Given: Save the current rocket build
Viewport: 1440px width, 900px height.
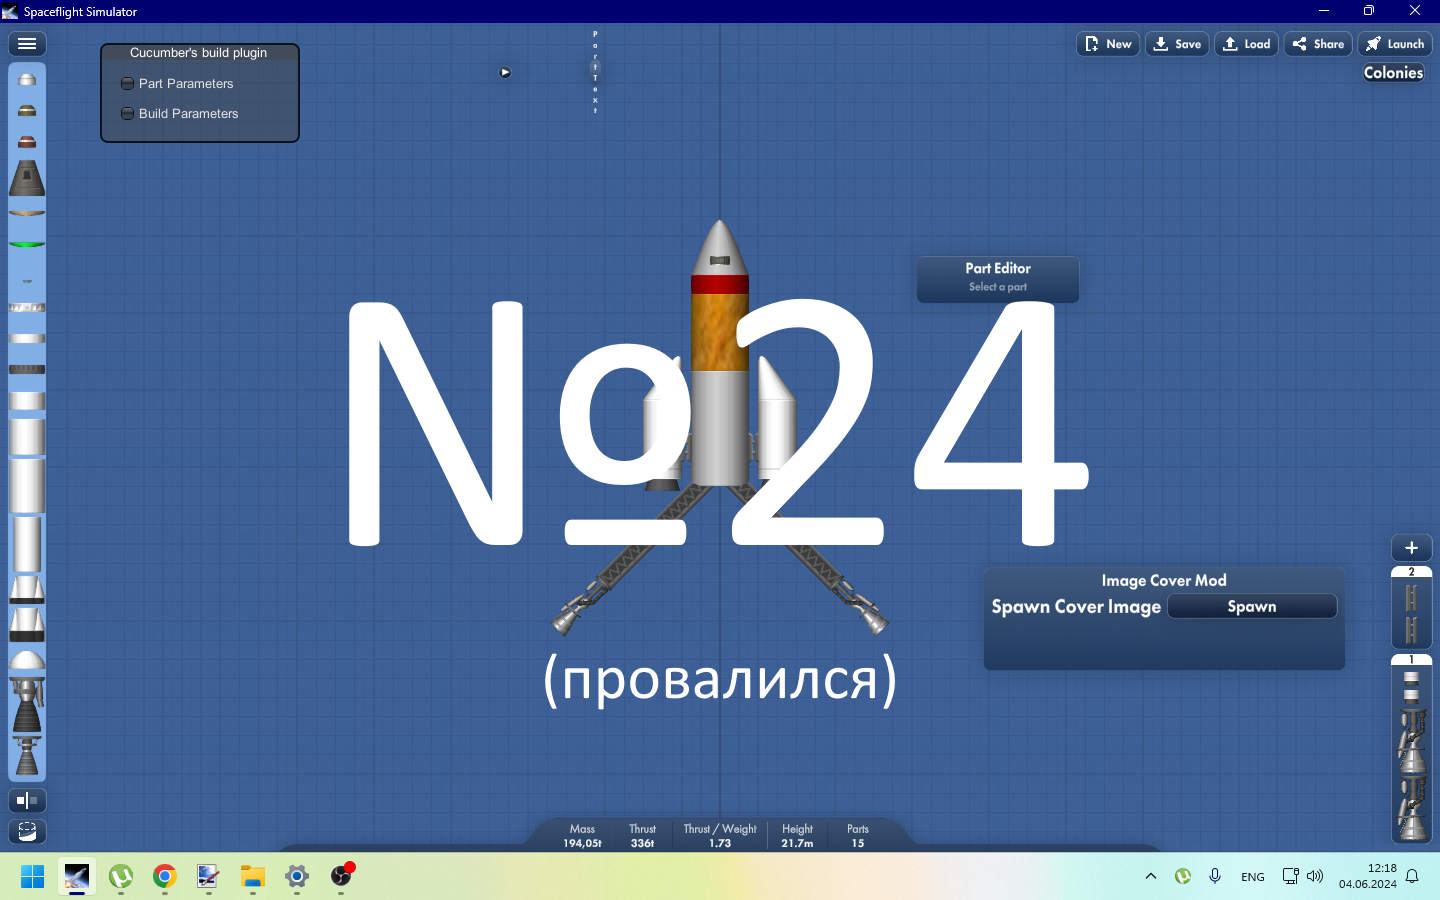Looking at the screenshot, I should (1177, 44).
